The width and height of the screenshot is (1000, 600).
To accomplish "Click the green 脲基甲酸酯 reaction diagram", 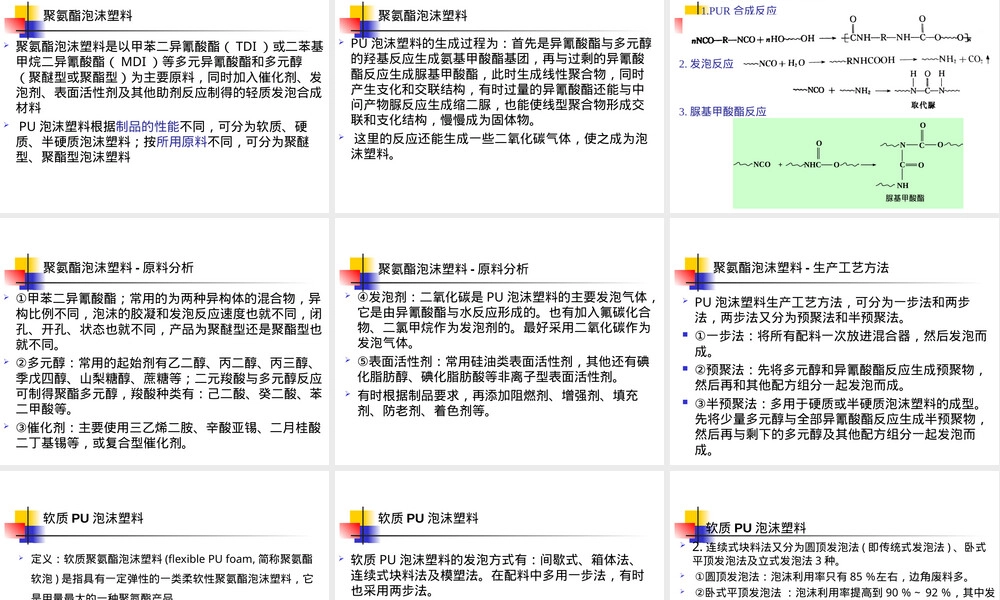I will (x=848, y=163).
